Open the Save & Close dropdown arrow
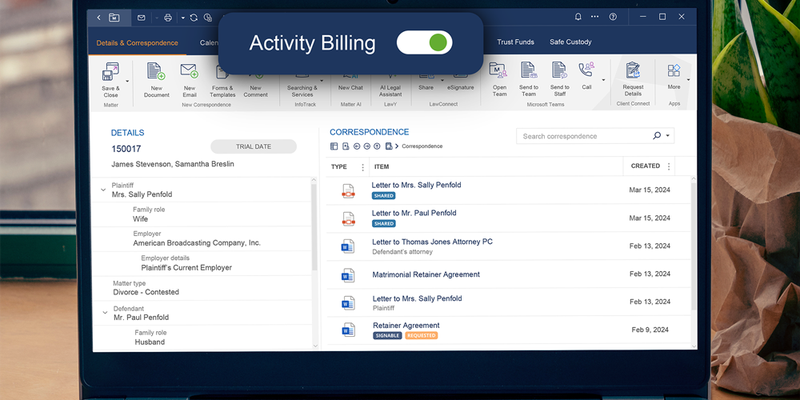Screen dimensions: 800x400 click(127, 81)
